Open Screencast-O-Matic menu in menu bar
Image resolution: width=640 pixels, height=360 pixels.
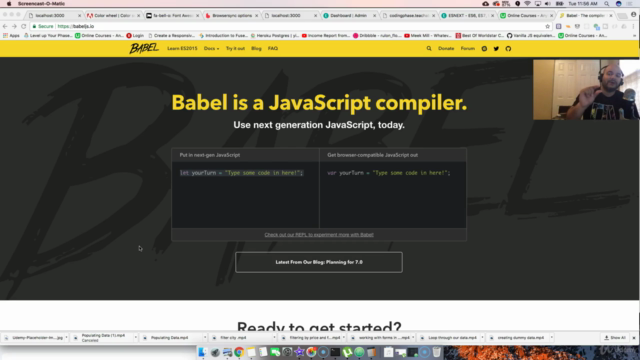[x=41, y=4]
